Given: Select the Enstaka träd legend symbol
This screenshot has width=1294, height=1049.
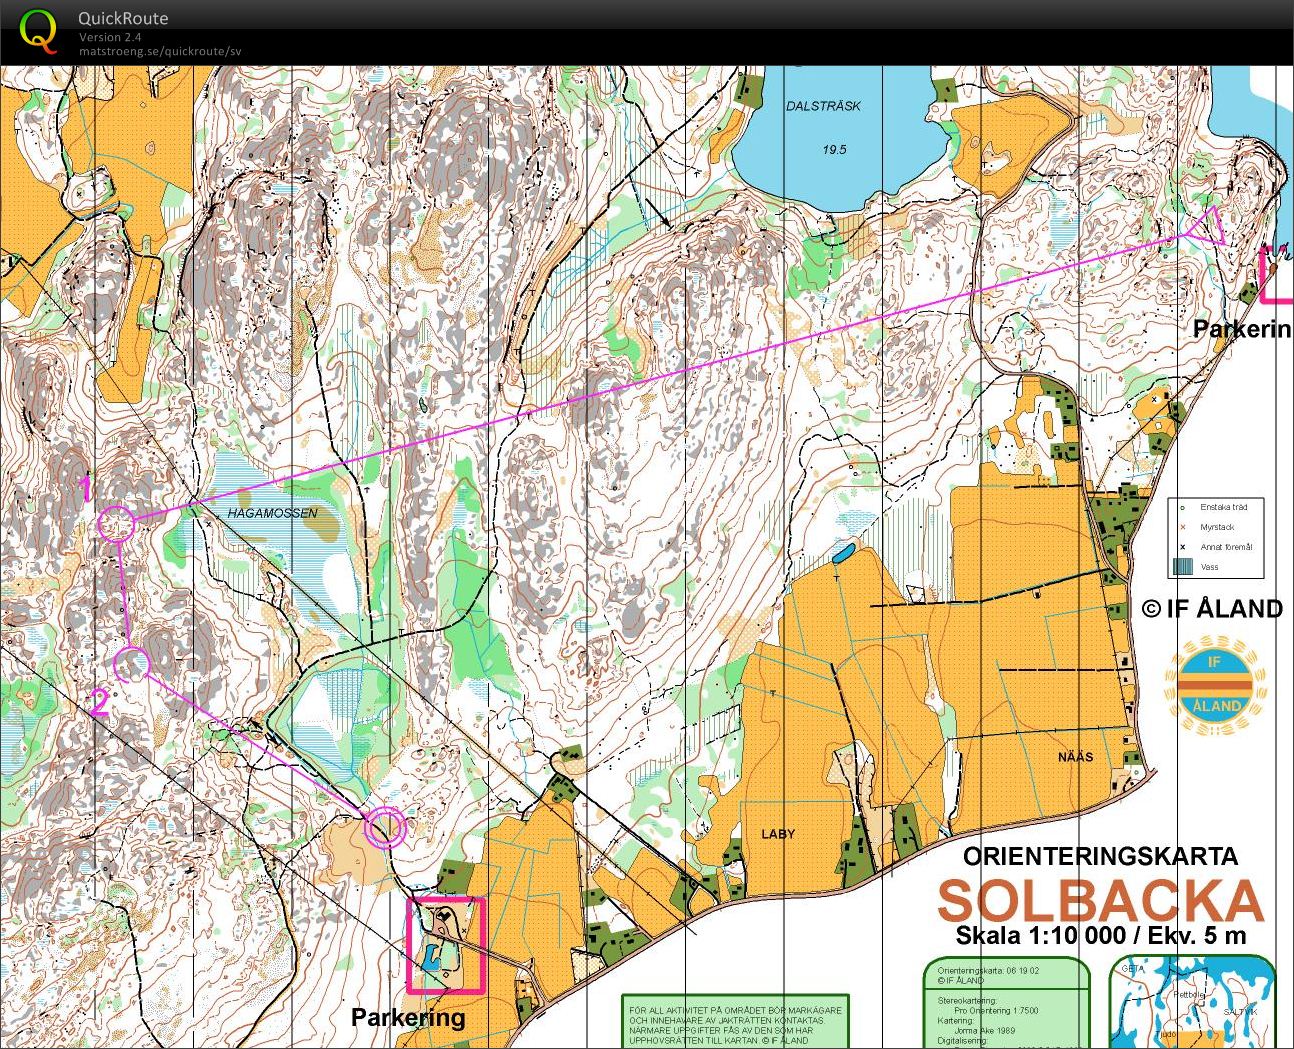Looking at the screenshot, I should coord(1183,508).
